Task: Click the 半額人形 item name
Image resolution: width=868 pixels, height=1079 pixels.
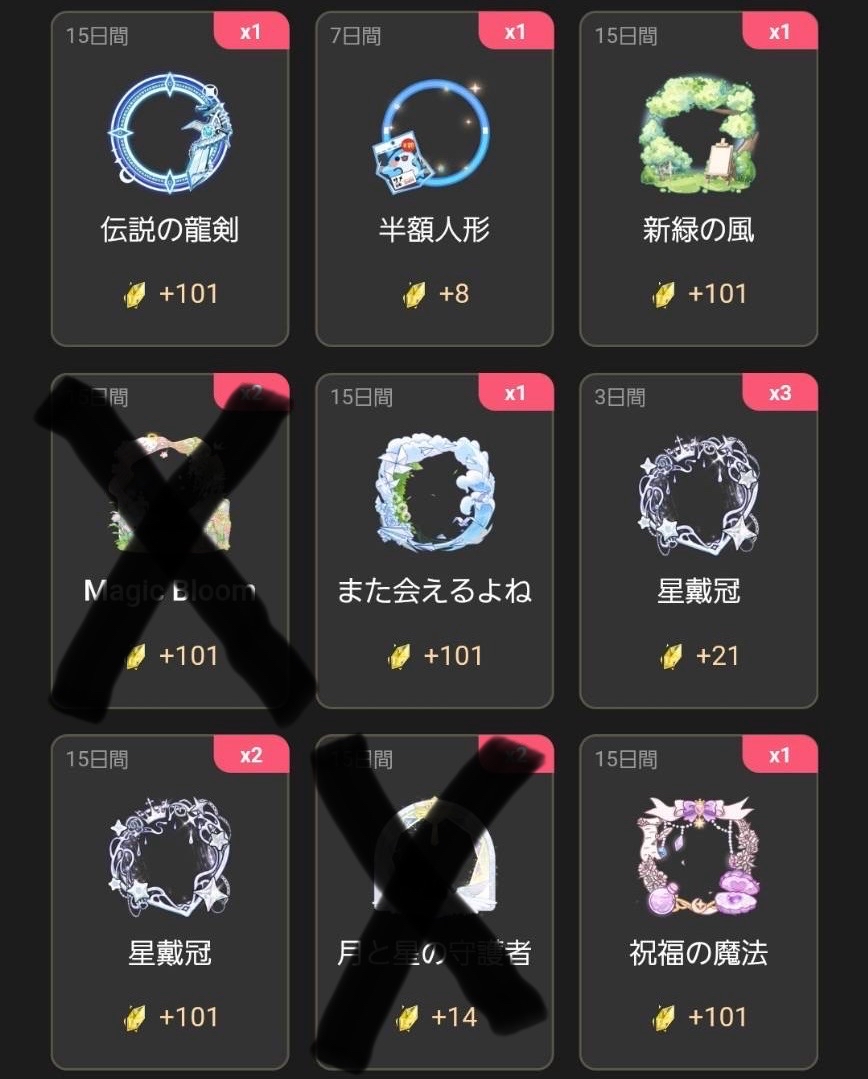Action: 434,229
